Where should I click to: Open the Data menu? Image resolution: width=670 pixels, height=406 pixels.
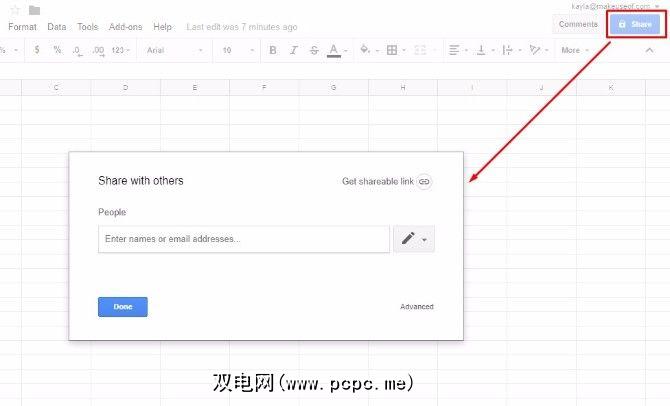(57, 27)
